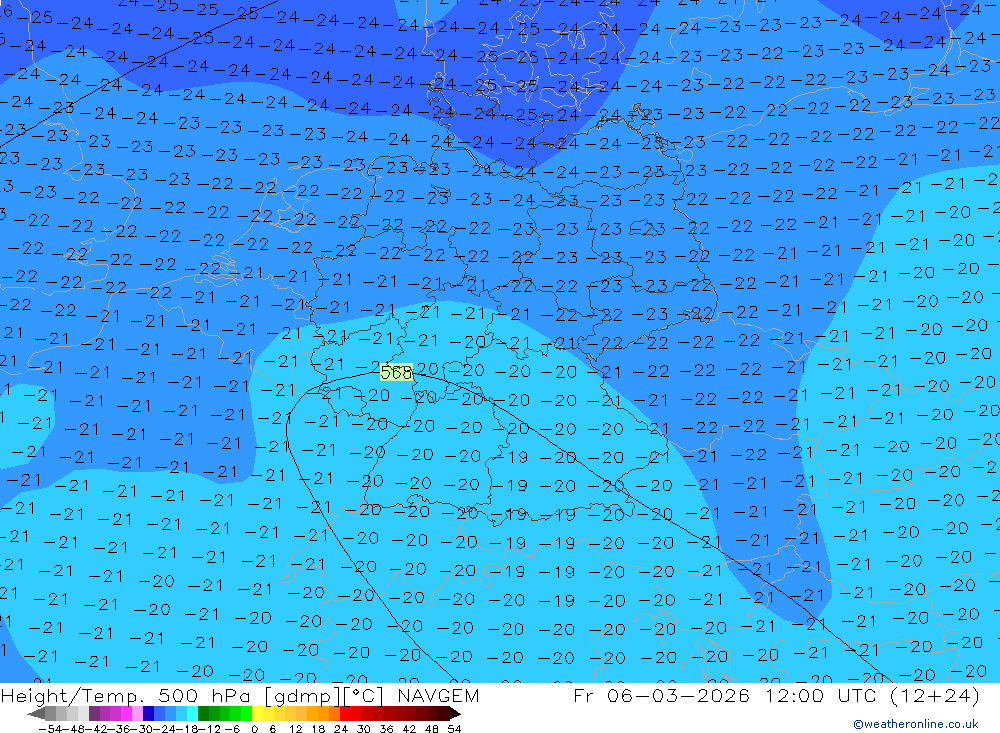Click the 568 height contour label
This screenshot has width=1000, height=733.
(x=396, y=372)
